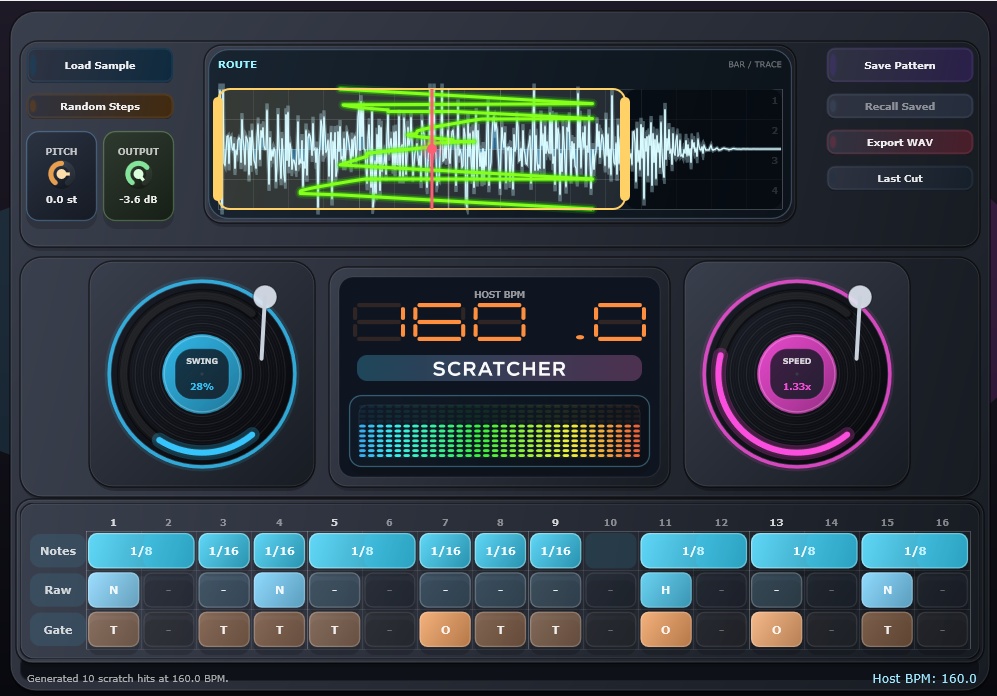Screen dimensions: 997x696
Task: Select the step 11 note length 1/8
Action: [693, 550]
